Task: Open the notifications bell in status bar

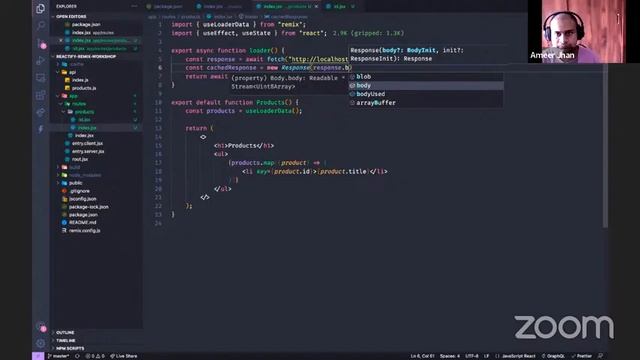Action: pyautogui.click(x=600, y=356)
